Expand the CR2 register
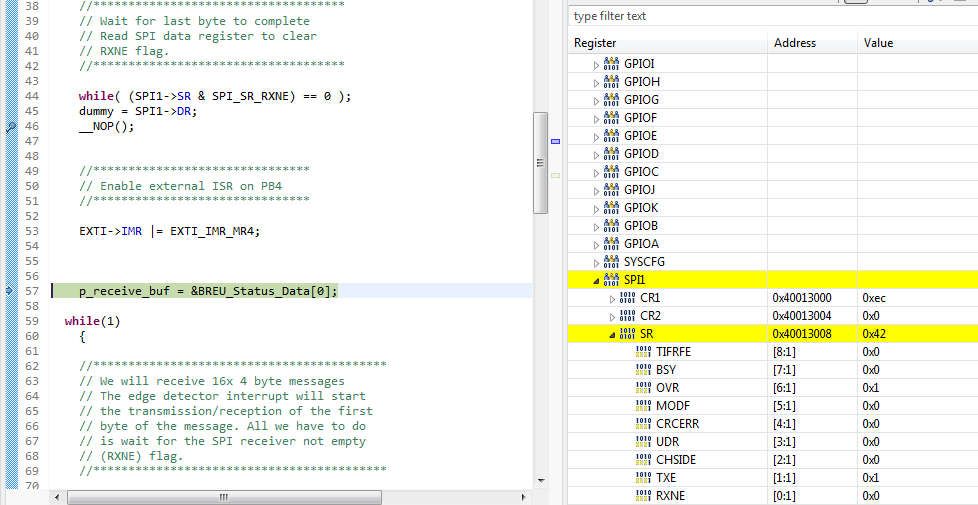This screenshot has height=505, width=978. [612, 317]
